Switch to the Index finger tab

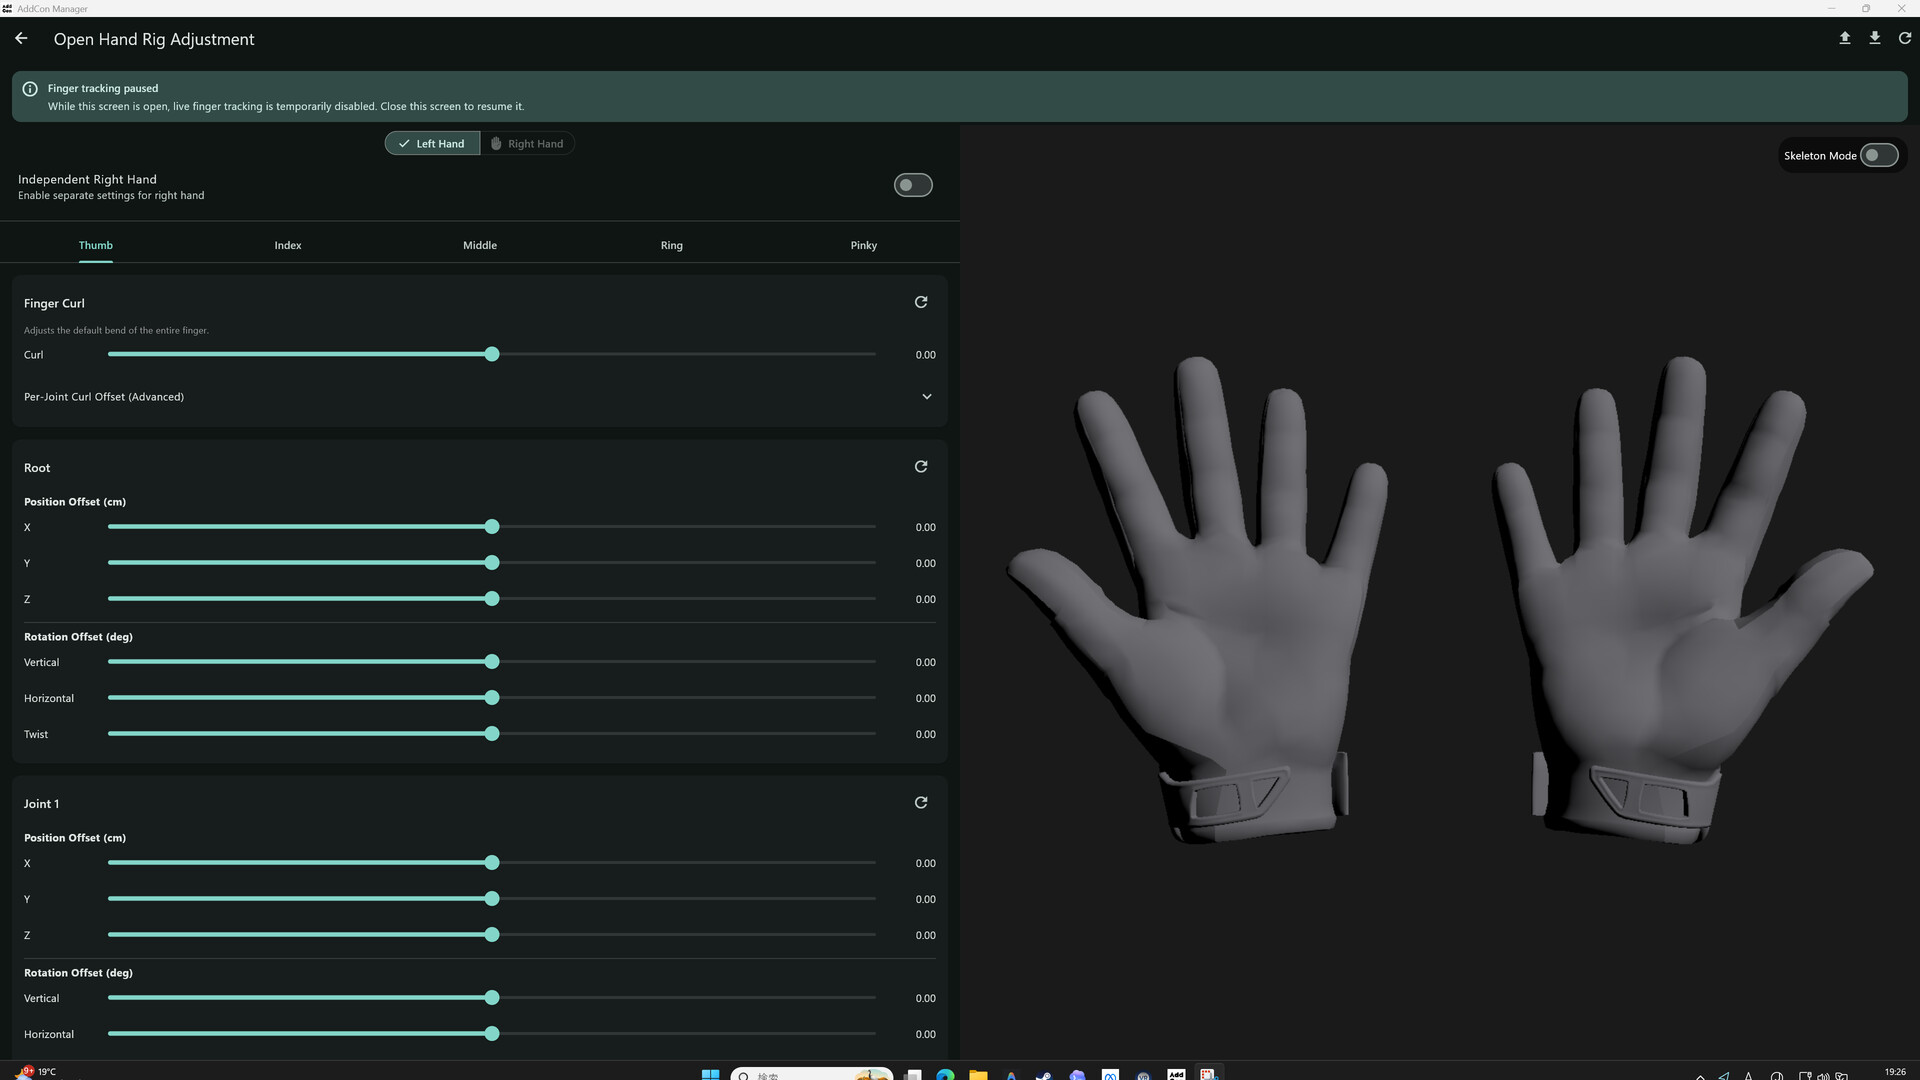[x=288, y=245]
